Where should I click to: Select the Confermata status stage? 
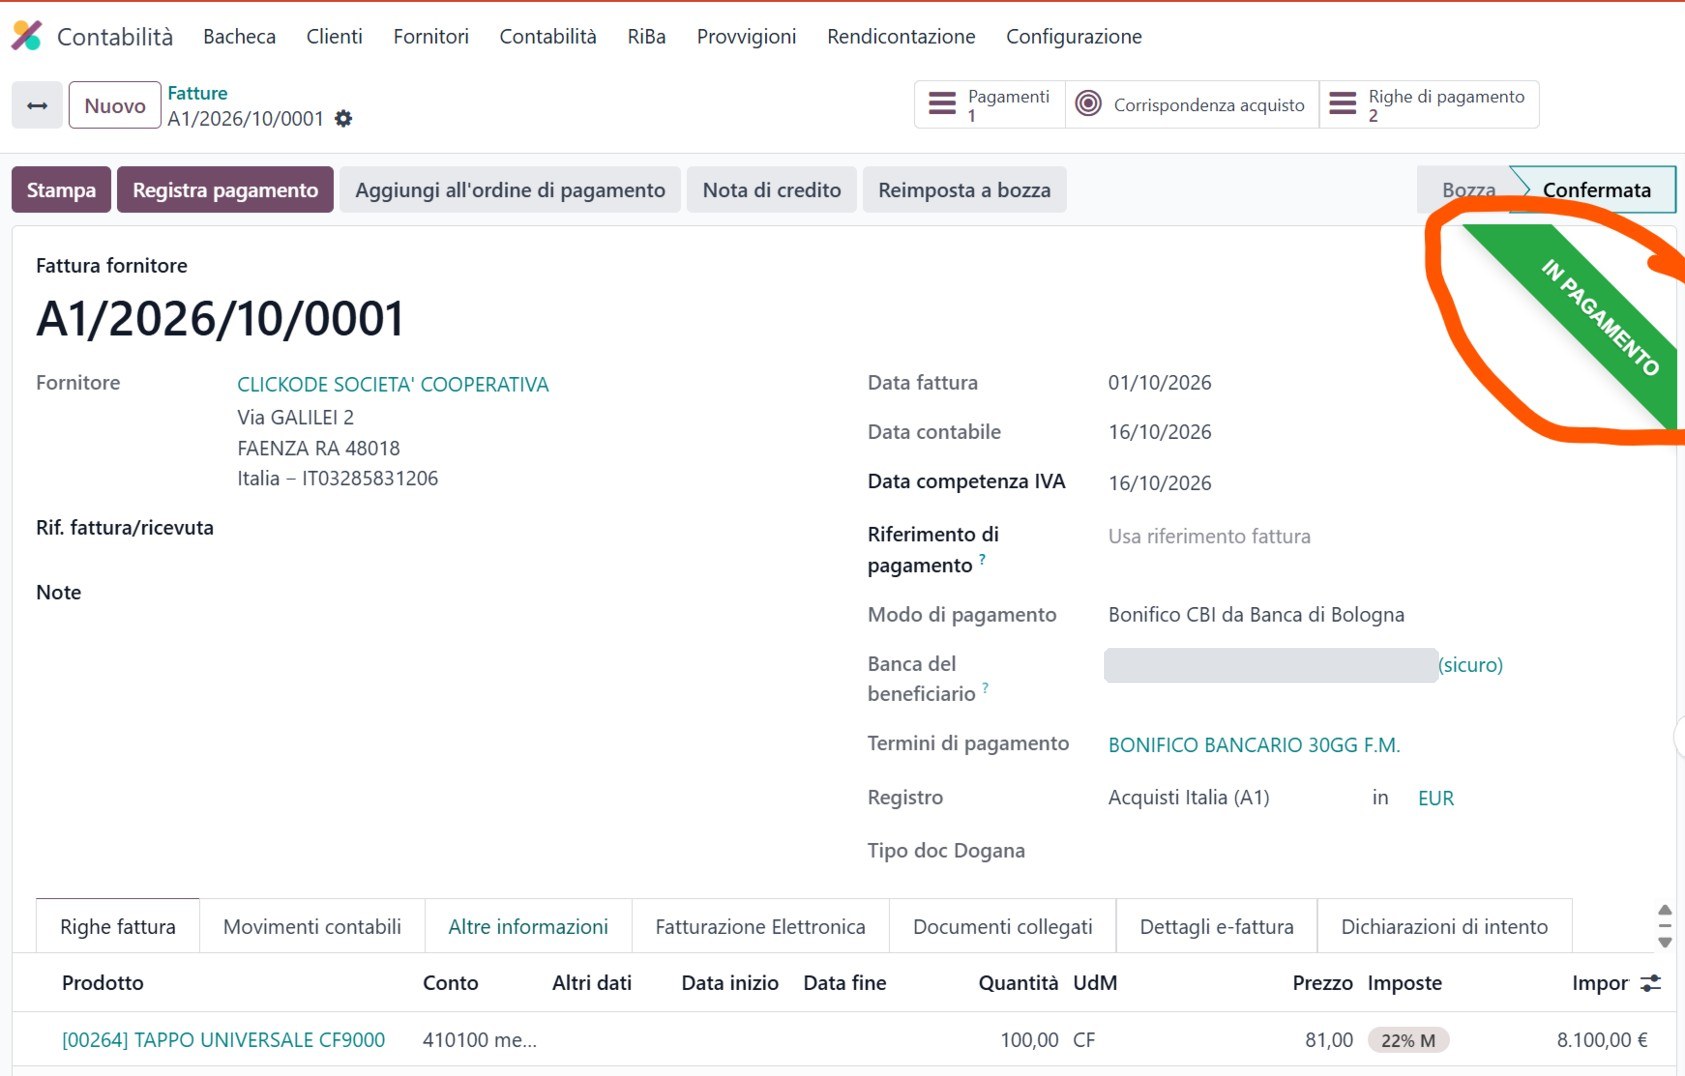[x=1596, y=190]
